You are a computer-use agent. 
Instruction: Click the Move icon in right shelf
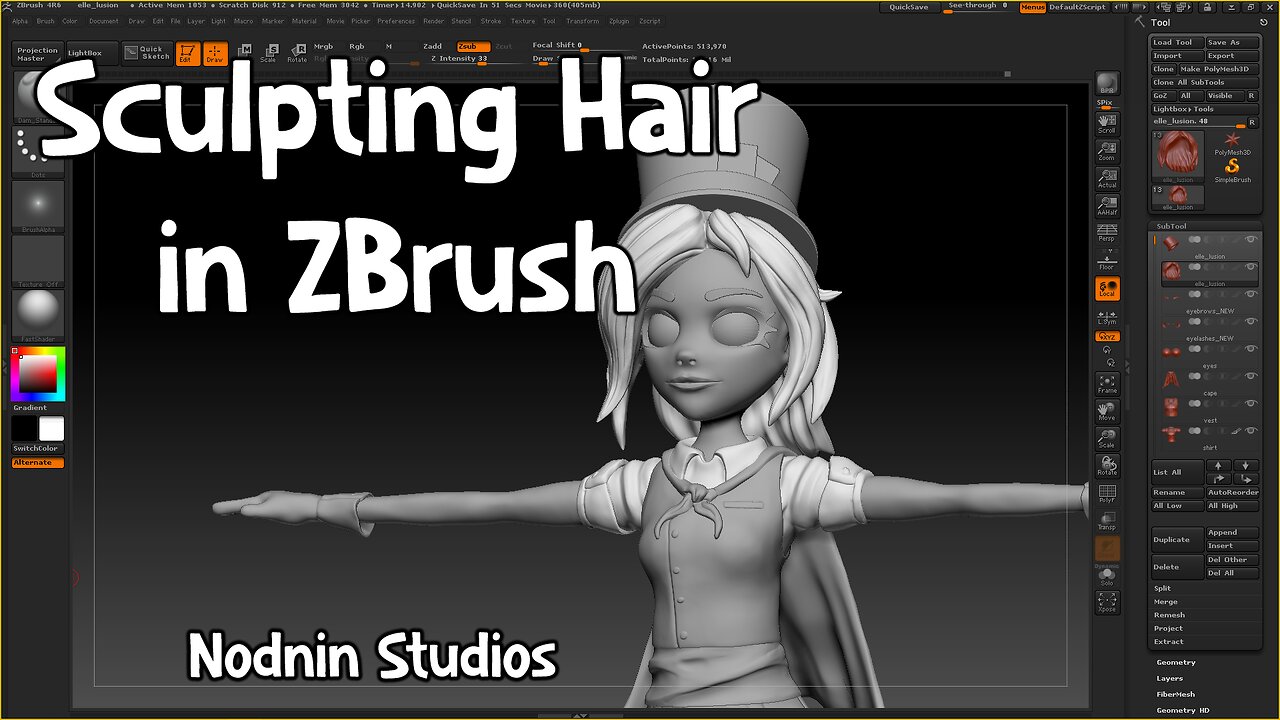tap(1107, 411)
